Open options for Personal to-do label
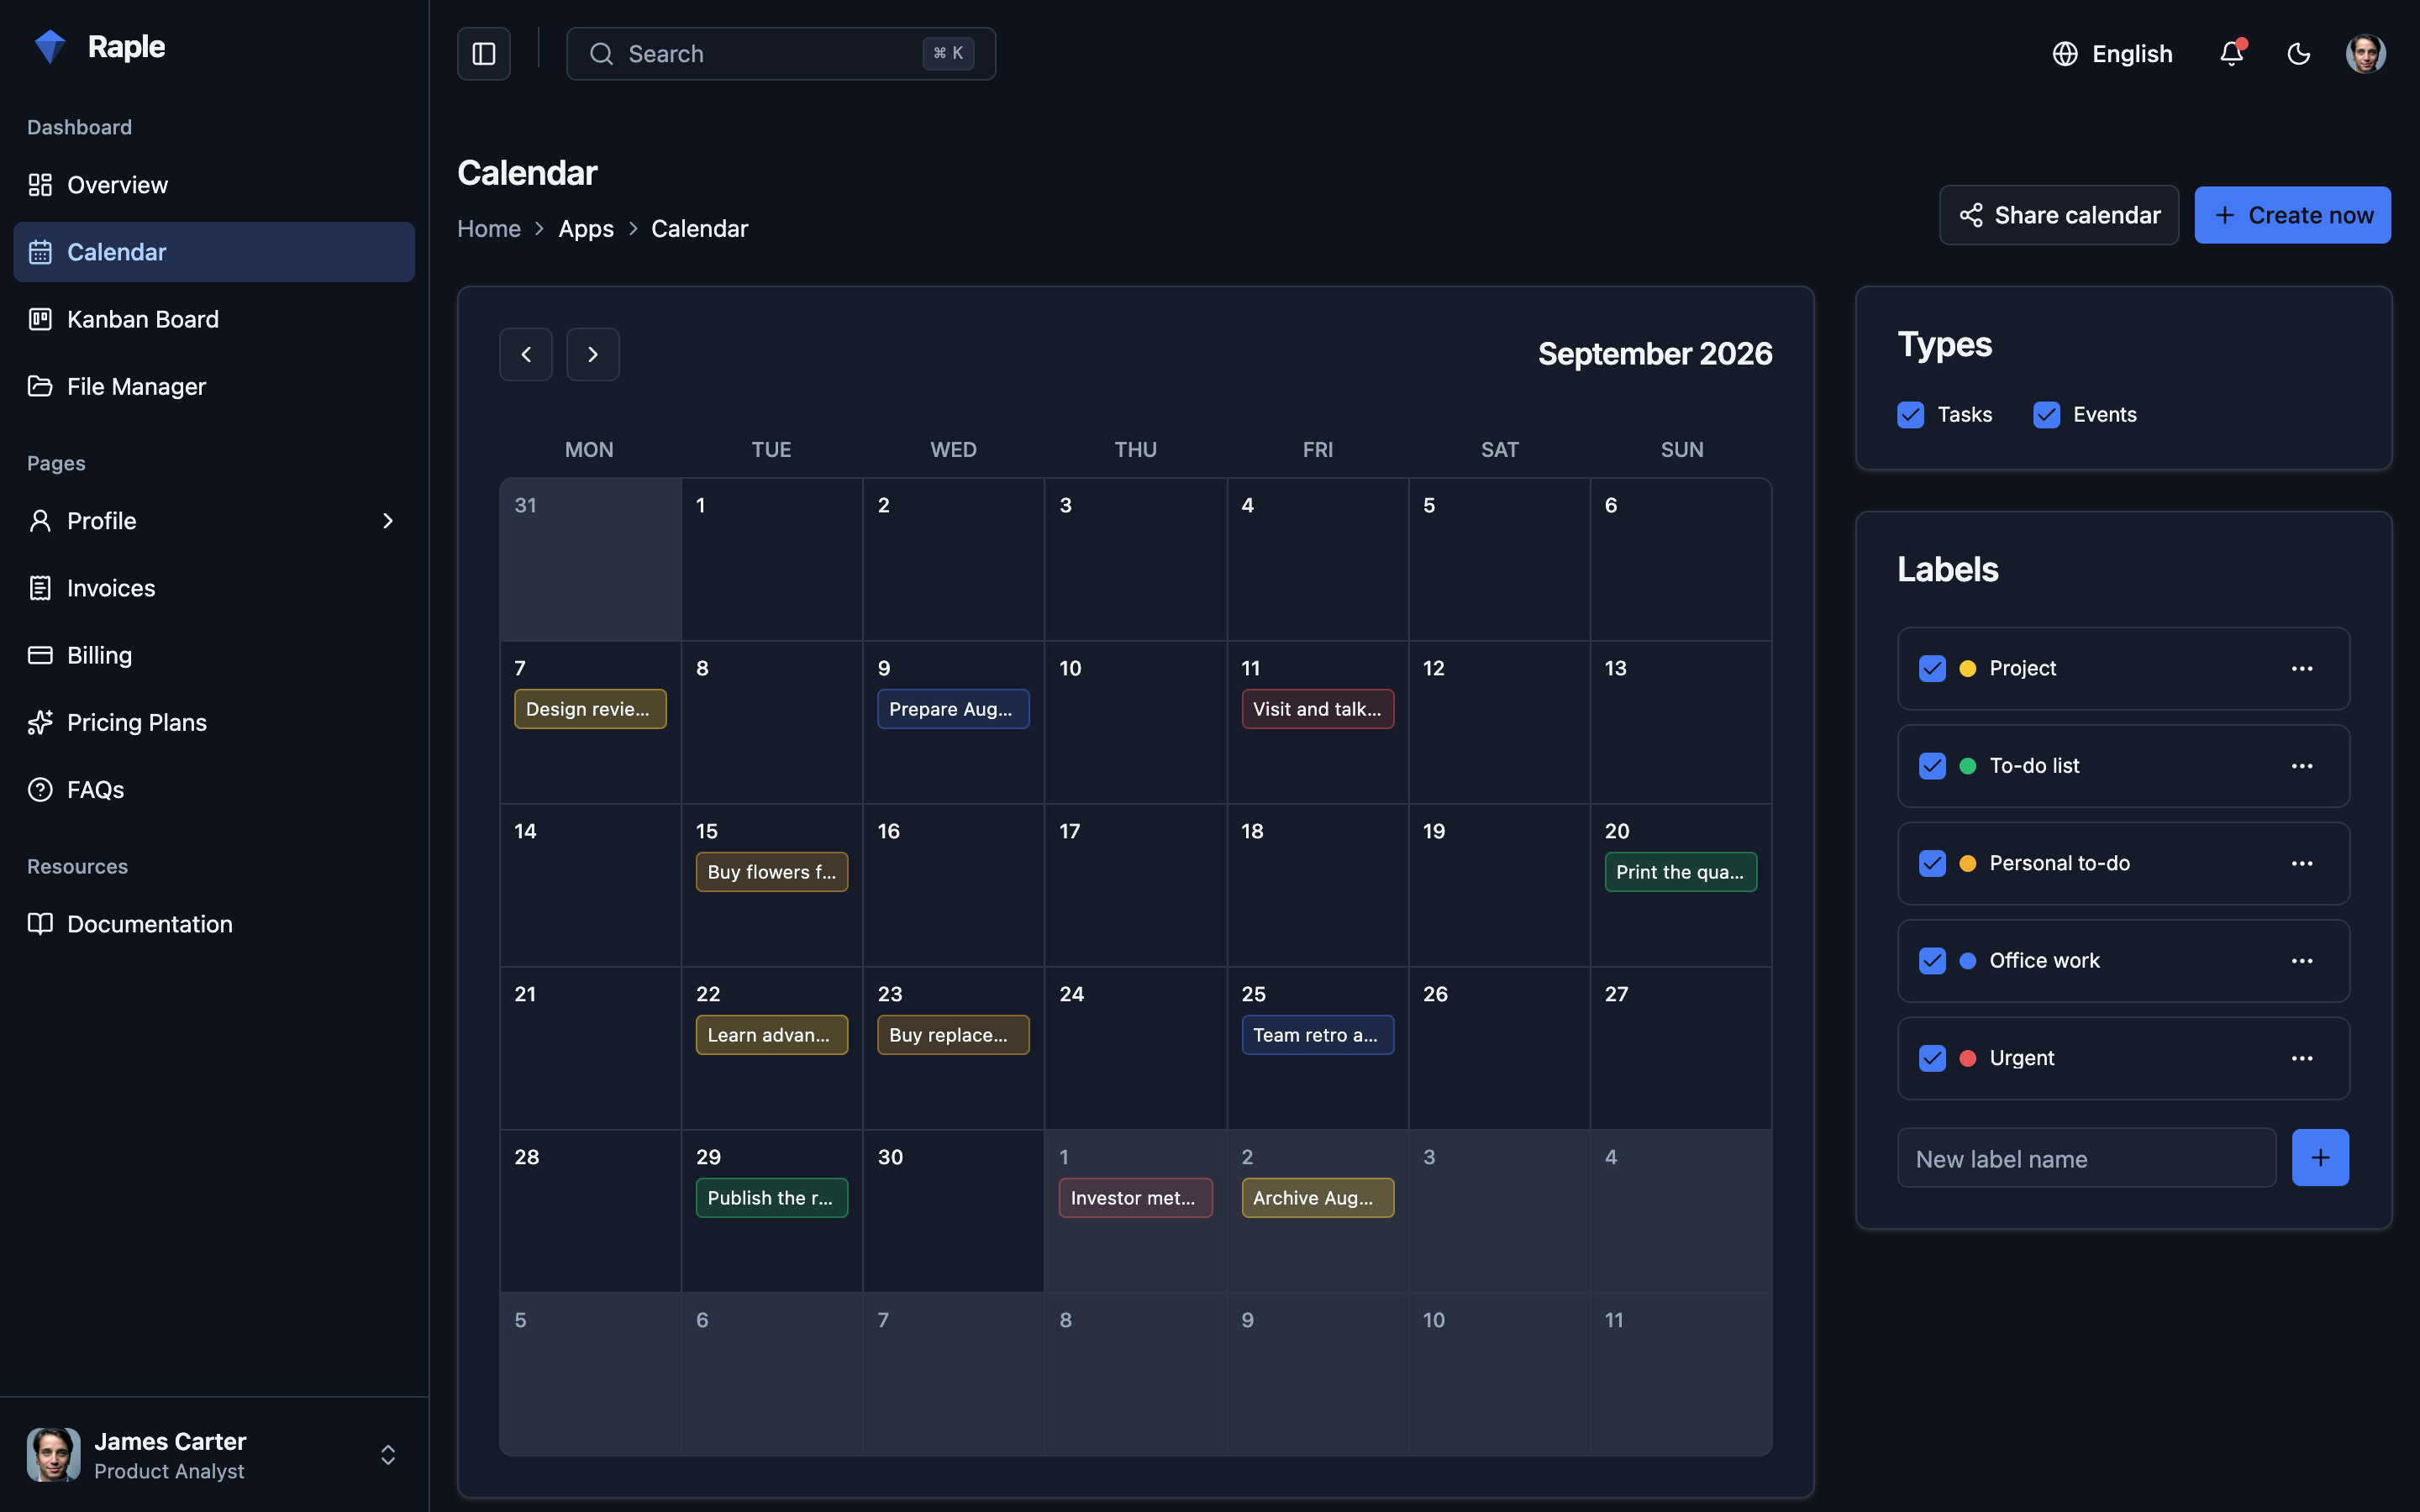Image resolution: width=2420 pixels, height=1512 pixels. point(2302,863)
